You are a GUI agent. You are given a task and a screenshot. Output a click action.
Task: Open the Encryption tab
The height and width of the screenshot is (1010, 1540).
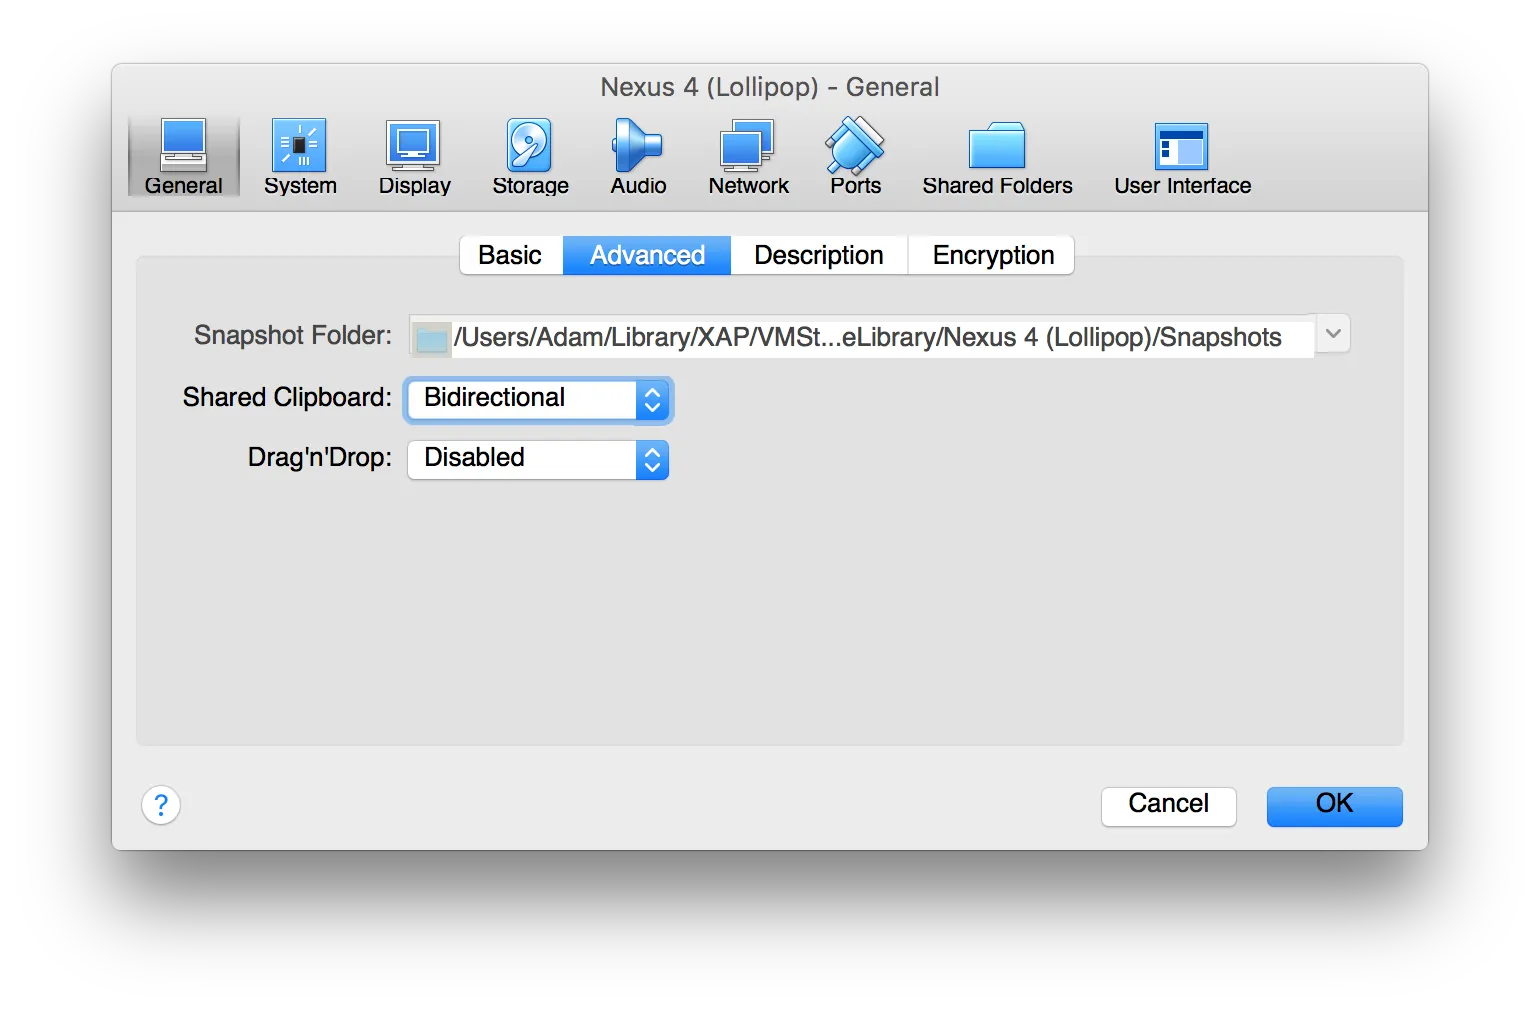pyautogui.click(x=992, y=255)
